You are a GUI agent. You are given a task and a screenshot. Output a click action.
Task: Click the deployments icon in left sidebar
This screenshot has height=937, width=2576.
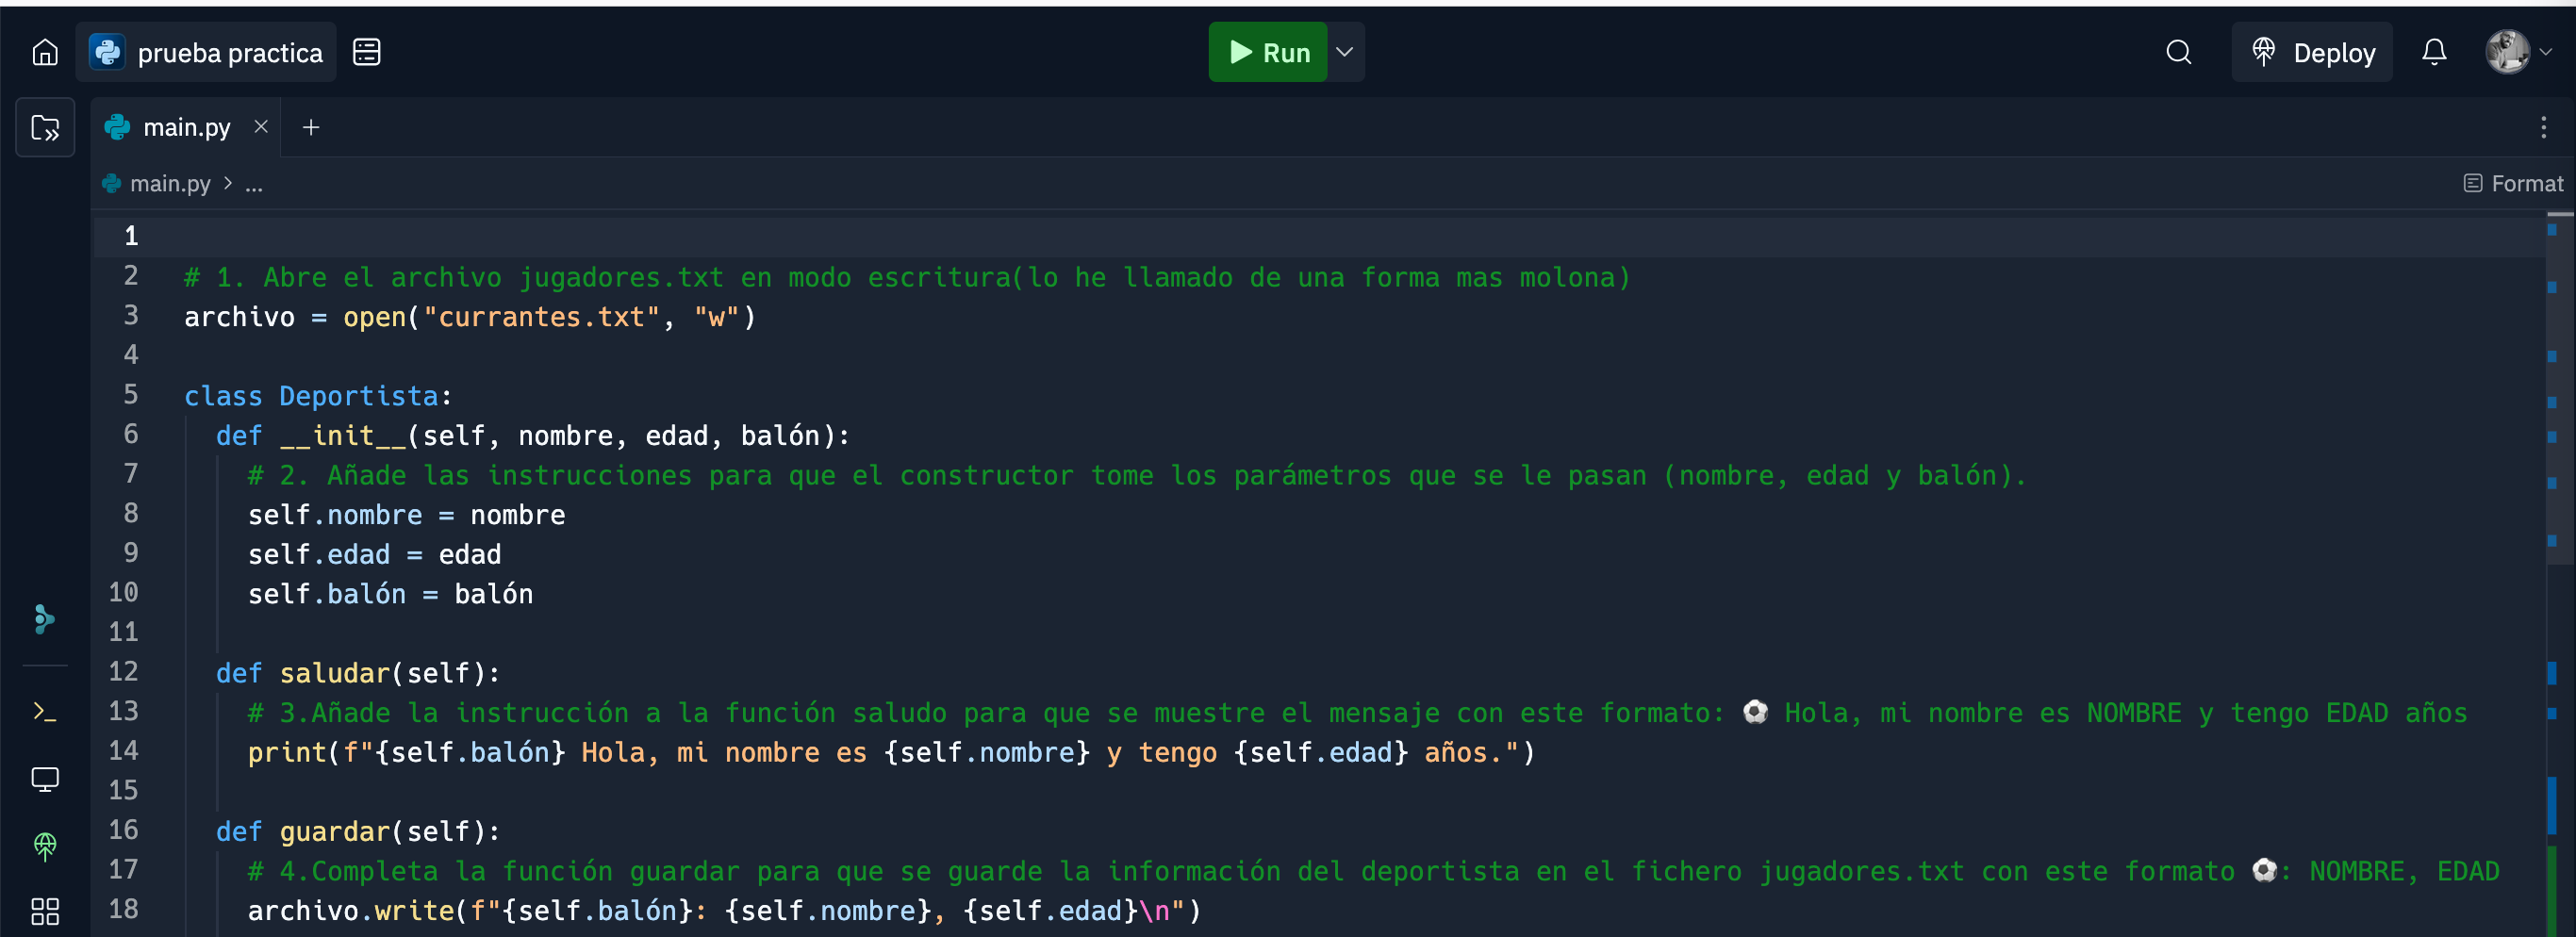pyautogui.click(x=45, y=845)
